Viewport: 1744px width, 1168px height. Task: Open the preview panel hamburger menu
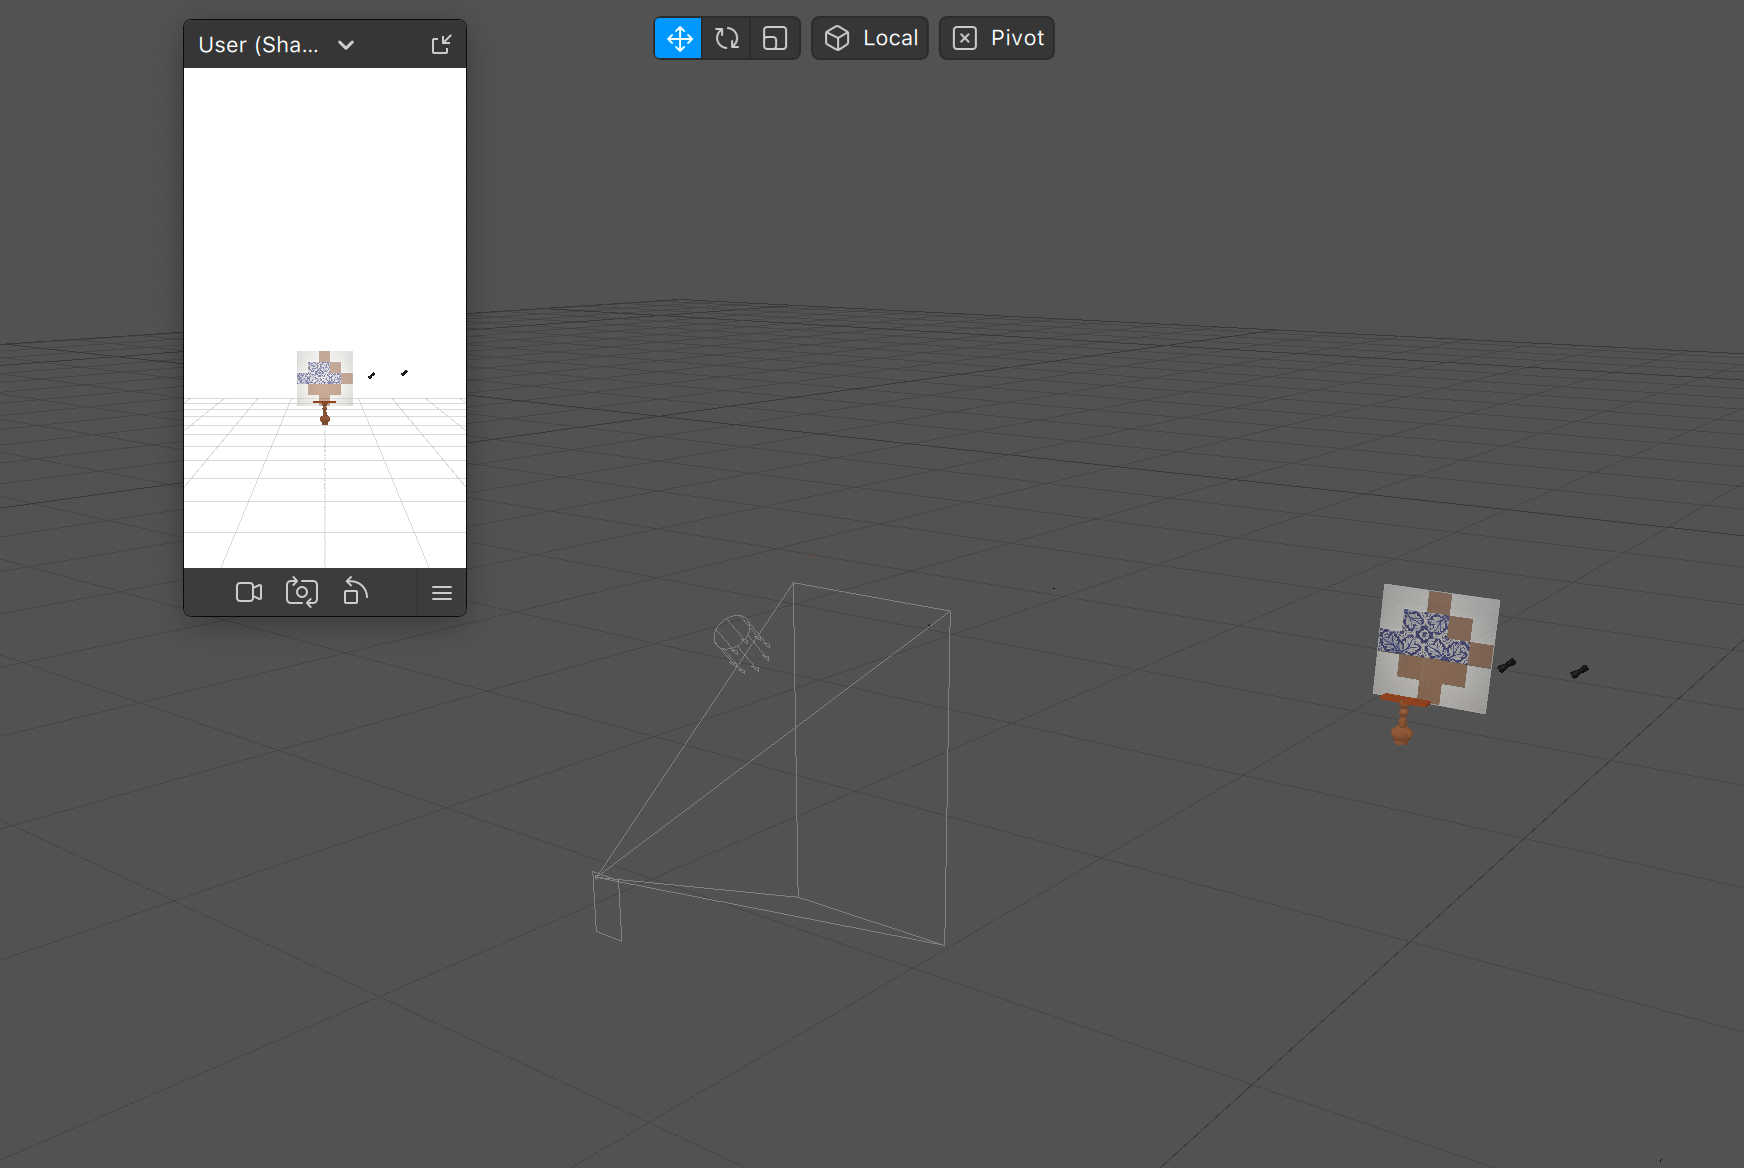[442, 593]
